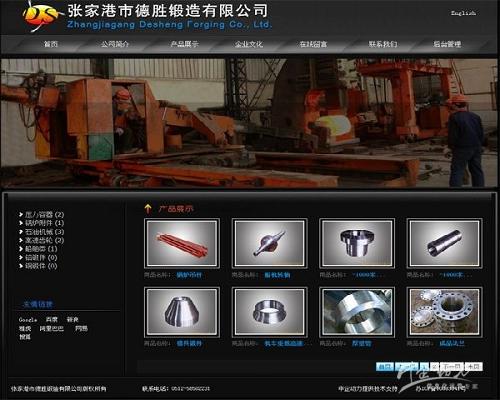
Task: Click product name link under cone forging
Action: tap(189, 343)
